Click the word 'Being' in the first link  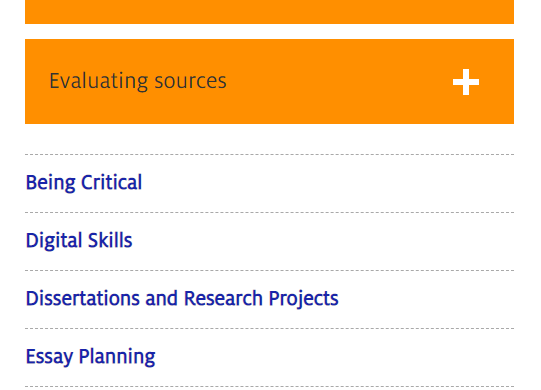tap(50, 183)
